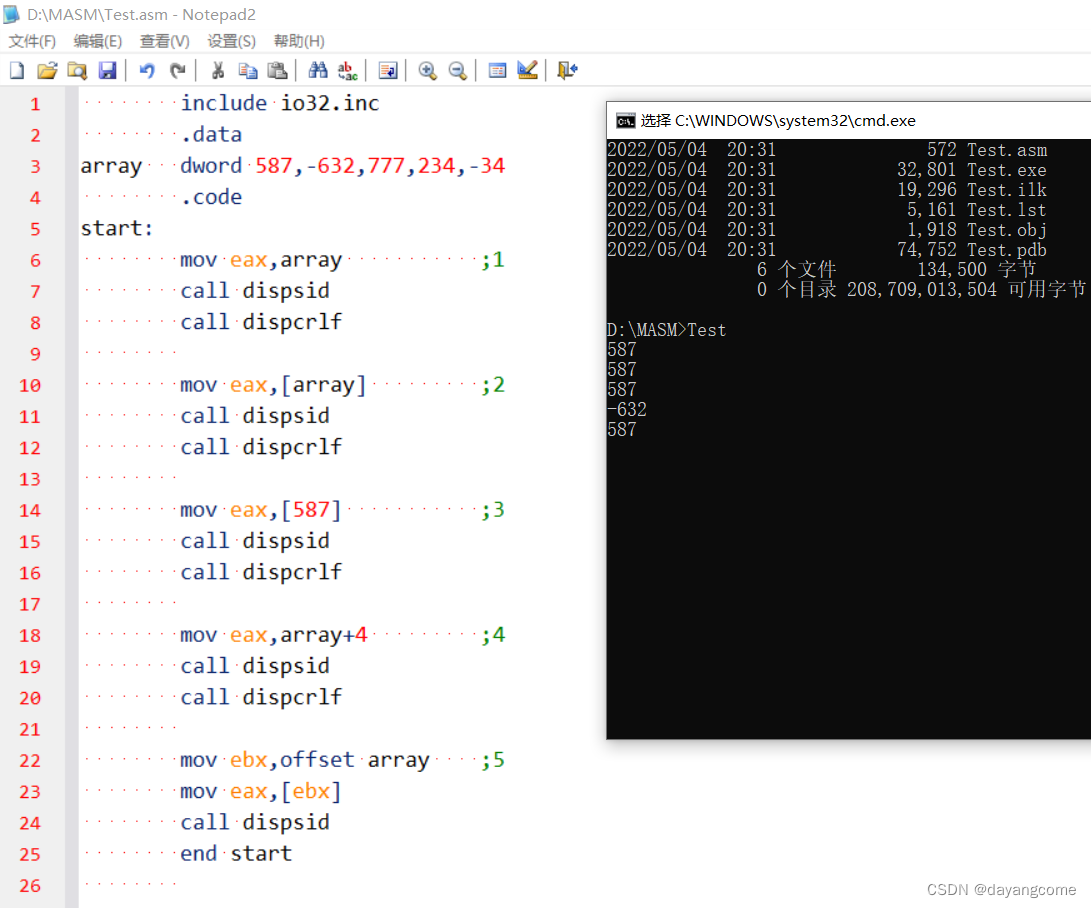Click 'mov eax,[ebx]' instruction
Screen dimensions: 1091x908
pos(261,791)
